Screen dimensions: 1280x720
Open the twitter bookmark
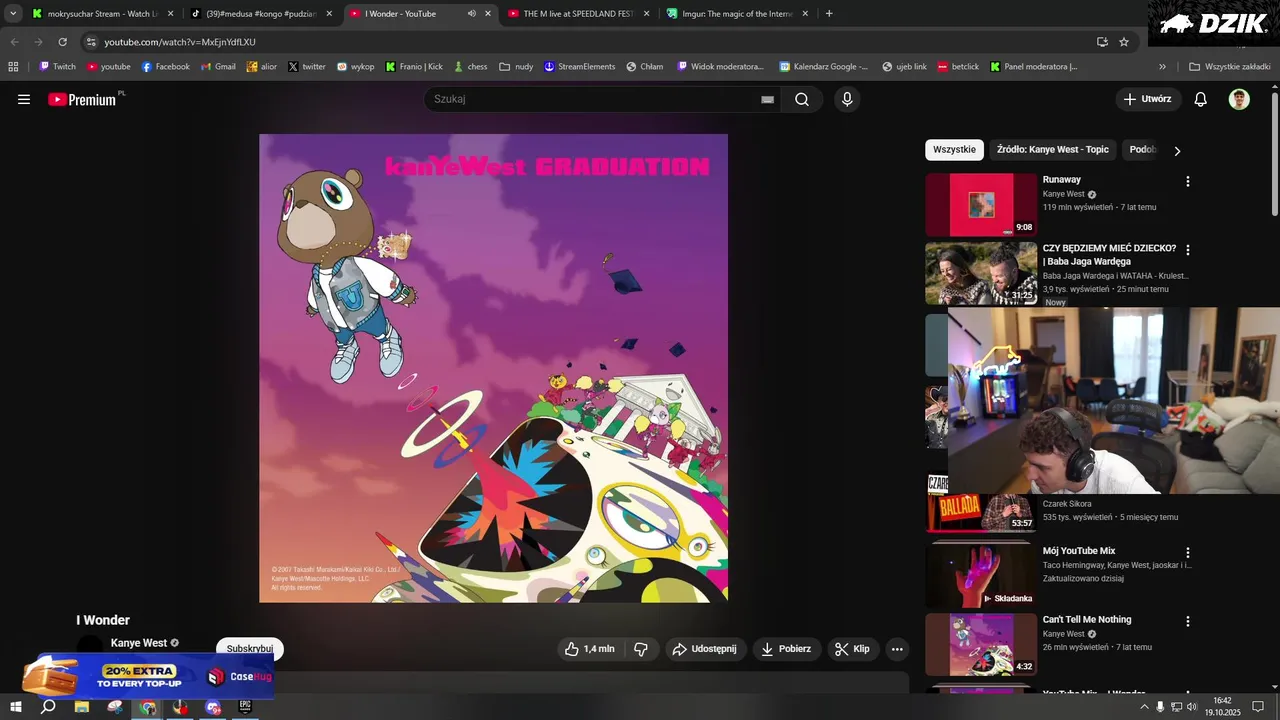pyautogui.click(x=307, y=67)
